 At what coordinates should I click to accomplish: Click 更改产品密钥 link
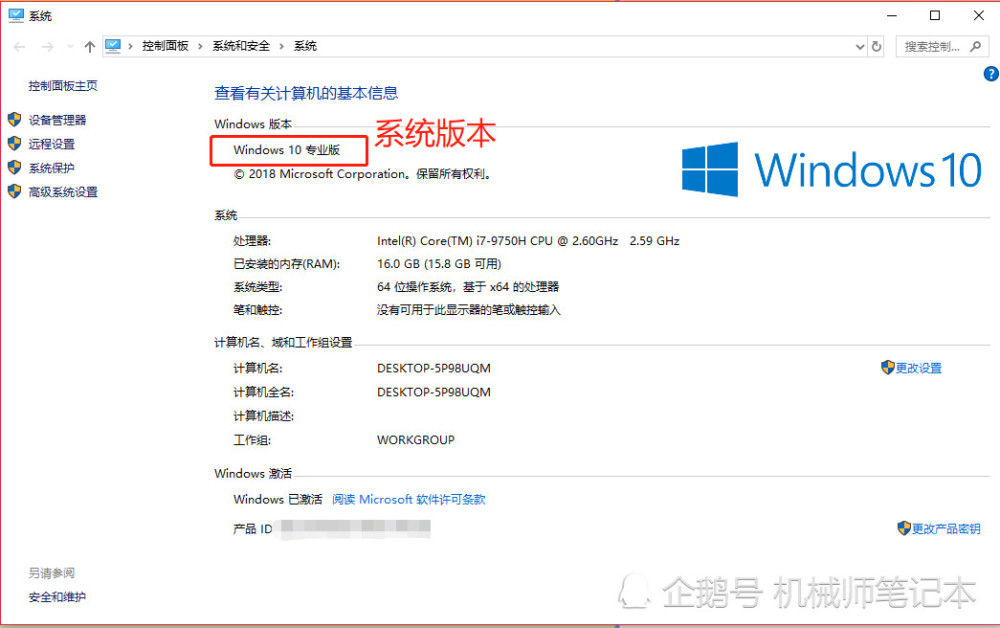pos(946,529)
